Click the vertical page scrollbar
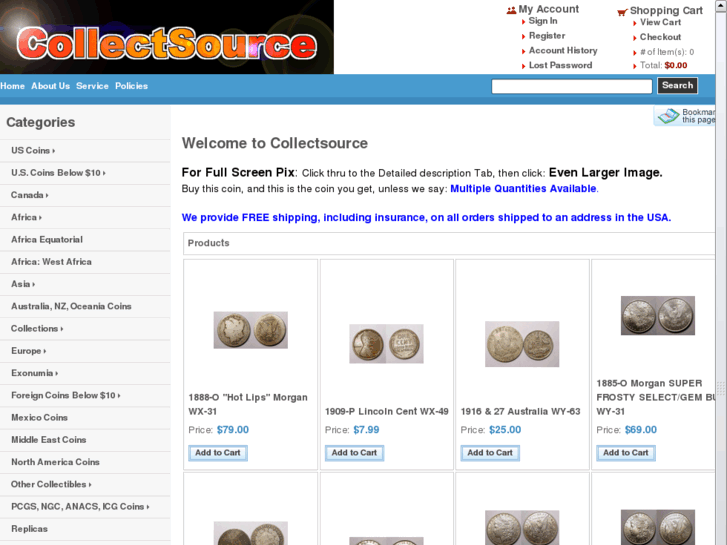Screen dimensions: 727x545 pos(721,272)
